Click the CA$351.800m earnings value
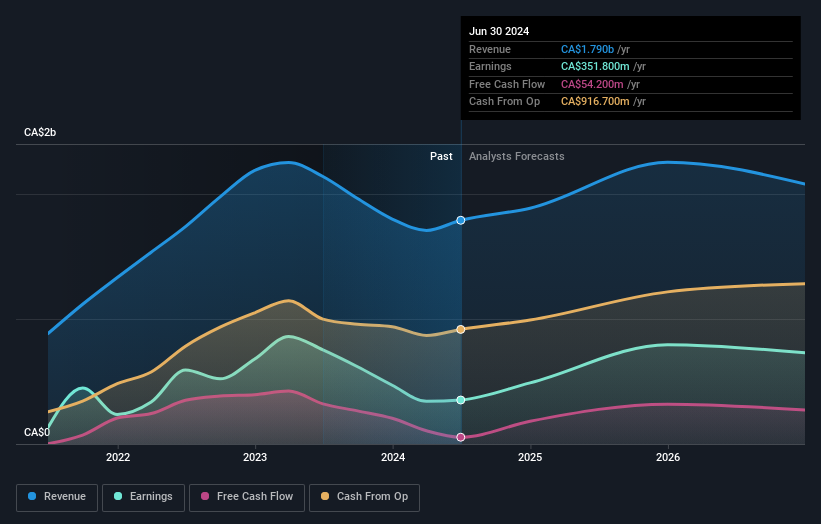 [x=595, y=66]
